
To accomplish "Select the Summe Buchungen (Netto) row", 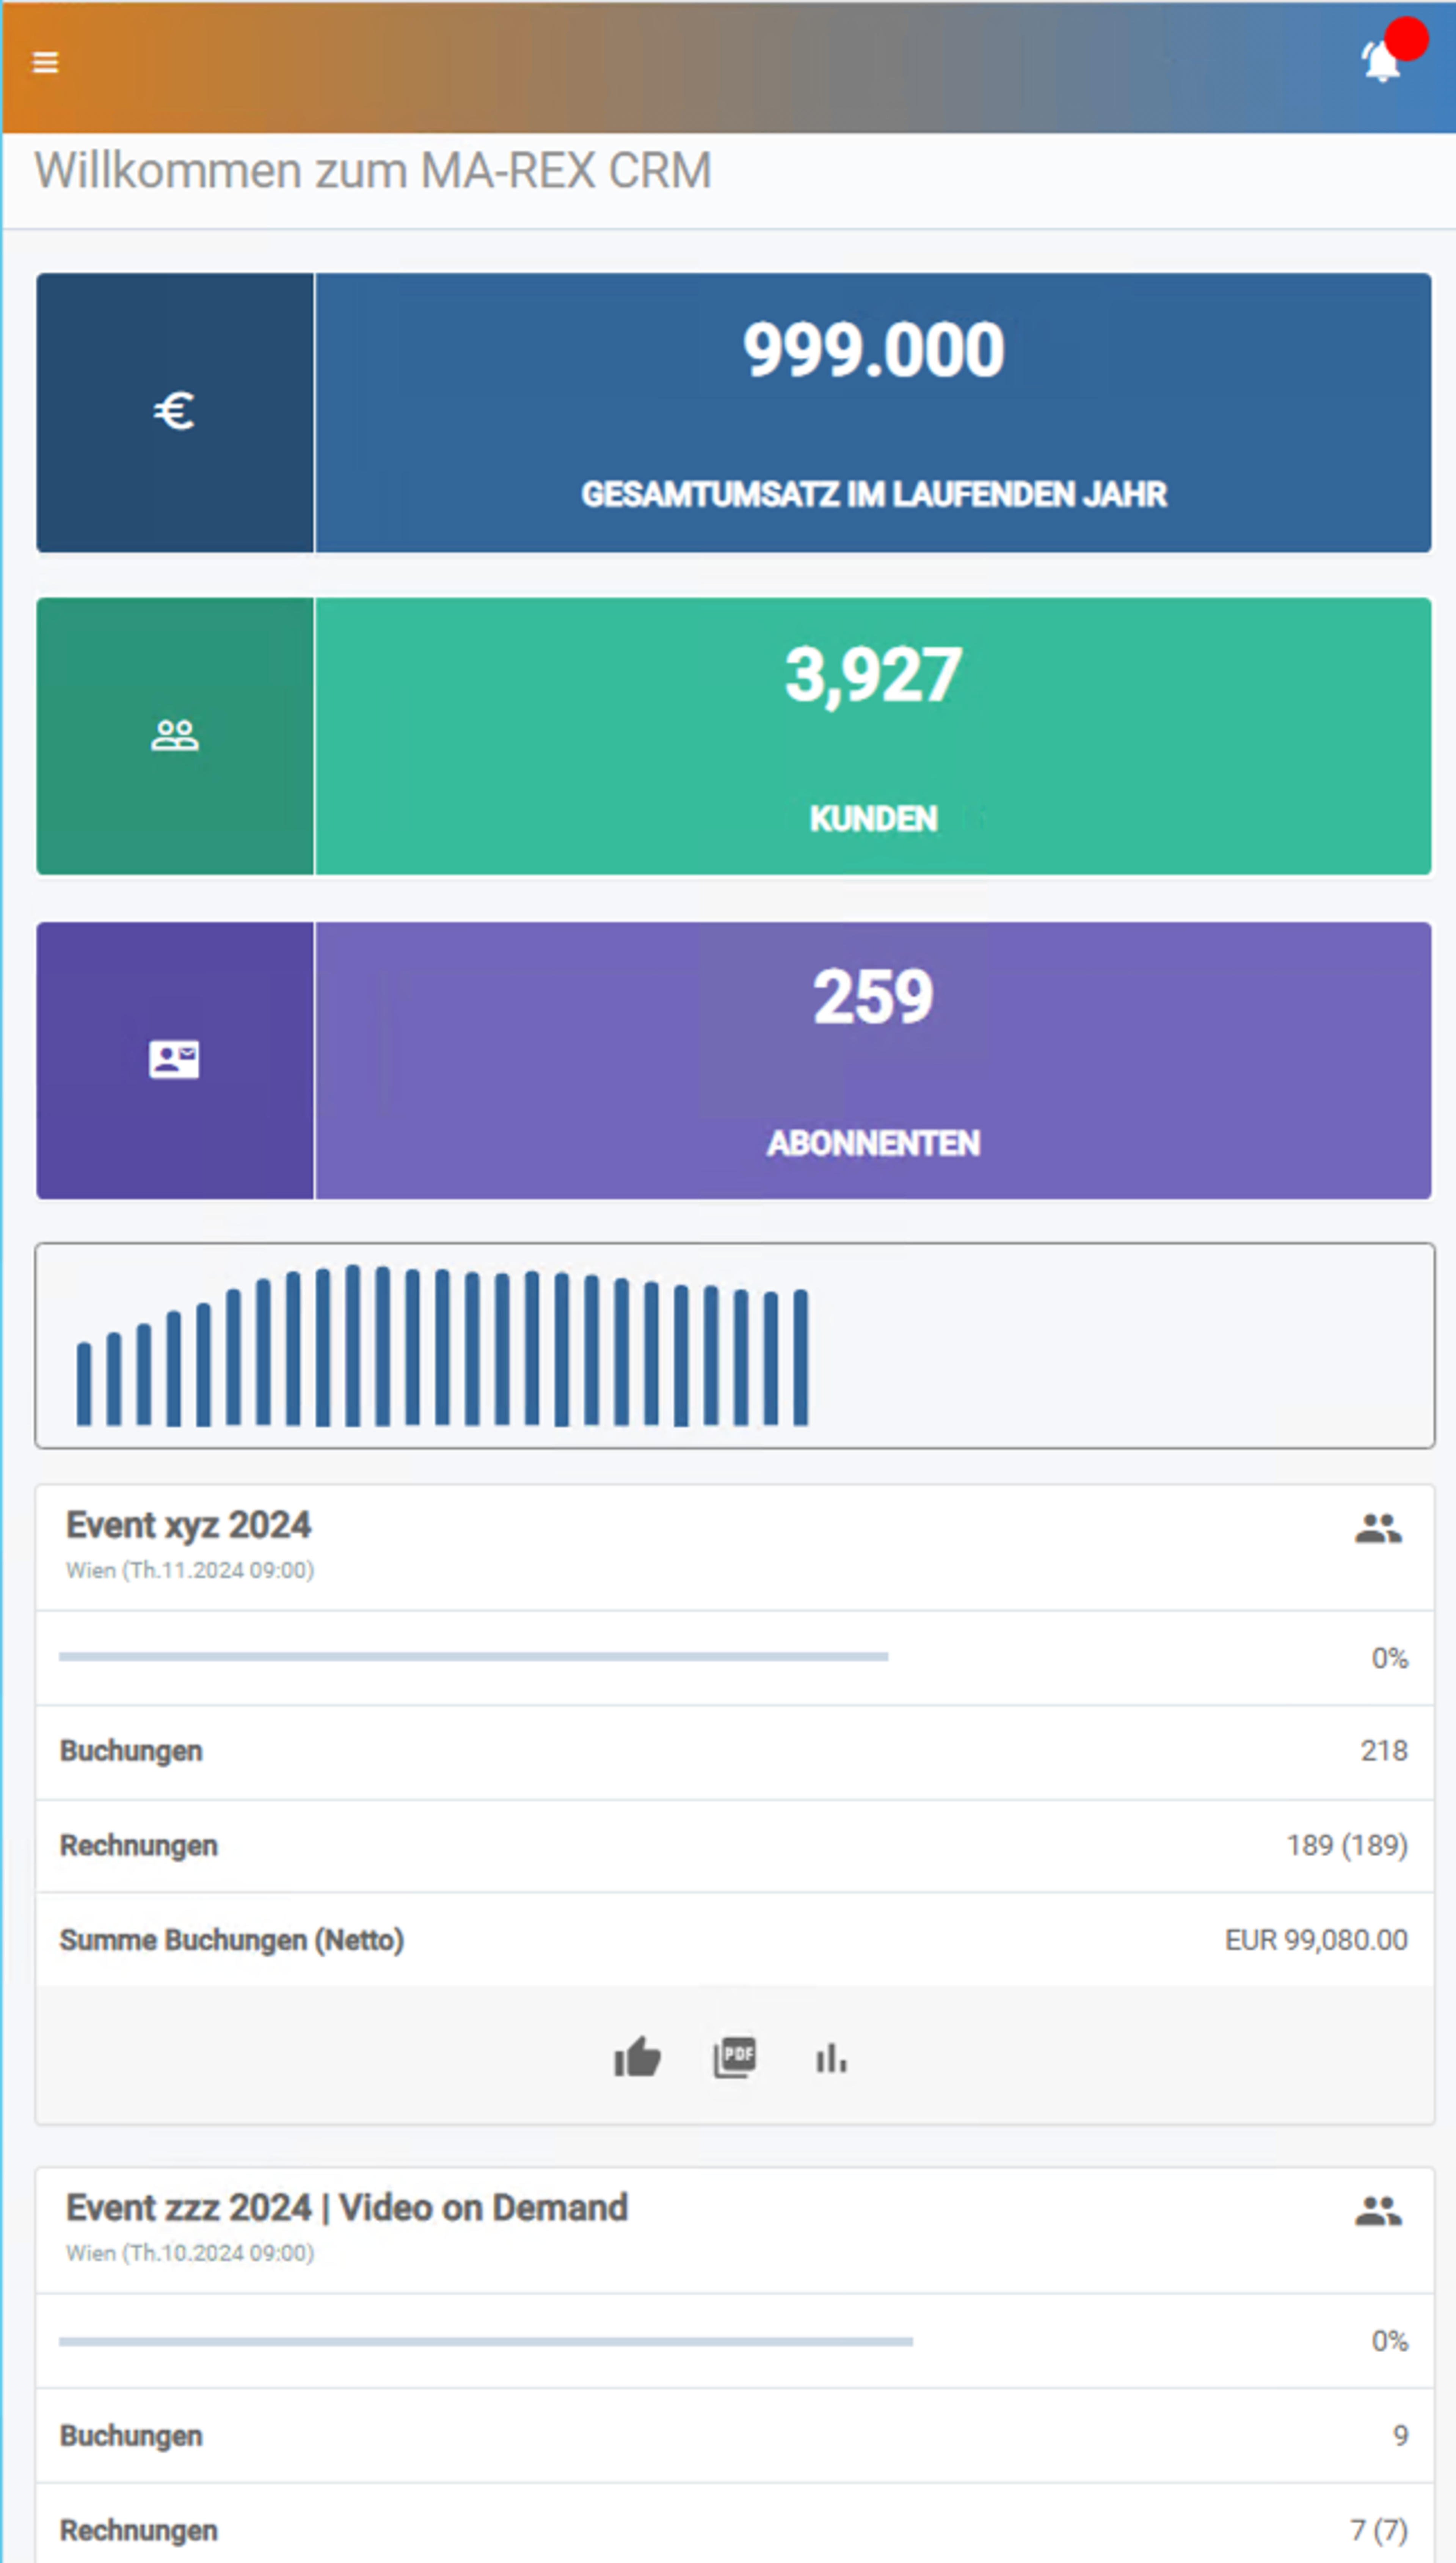I will click(x=735, y=1940).
